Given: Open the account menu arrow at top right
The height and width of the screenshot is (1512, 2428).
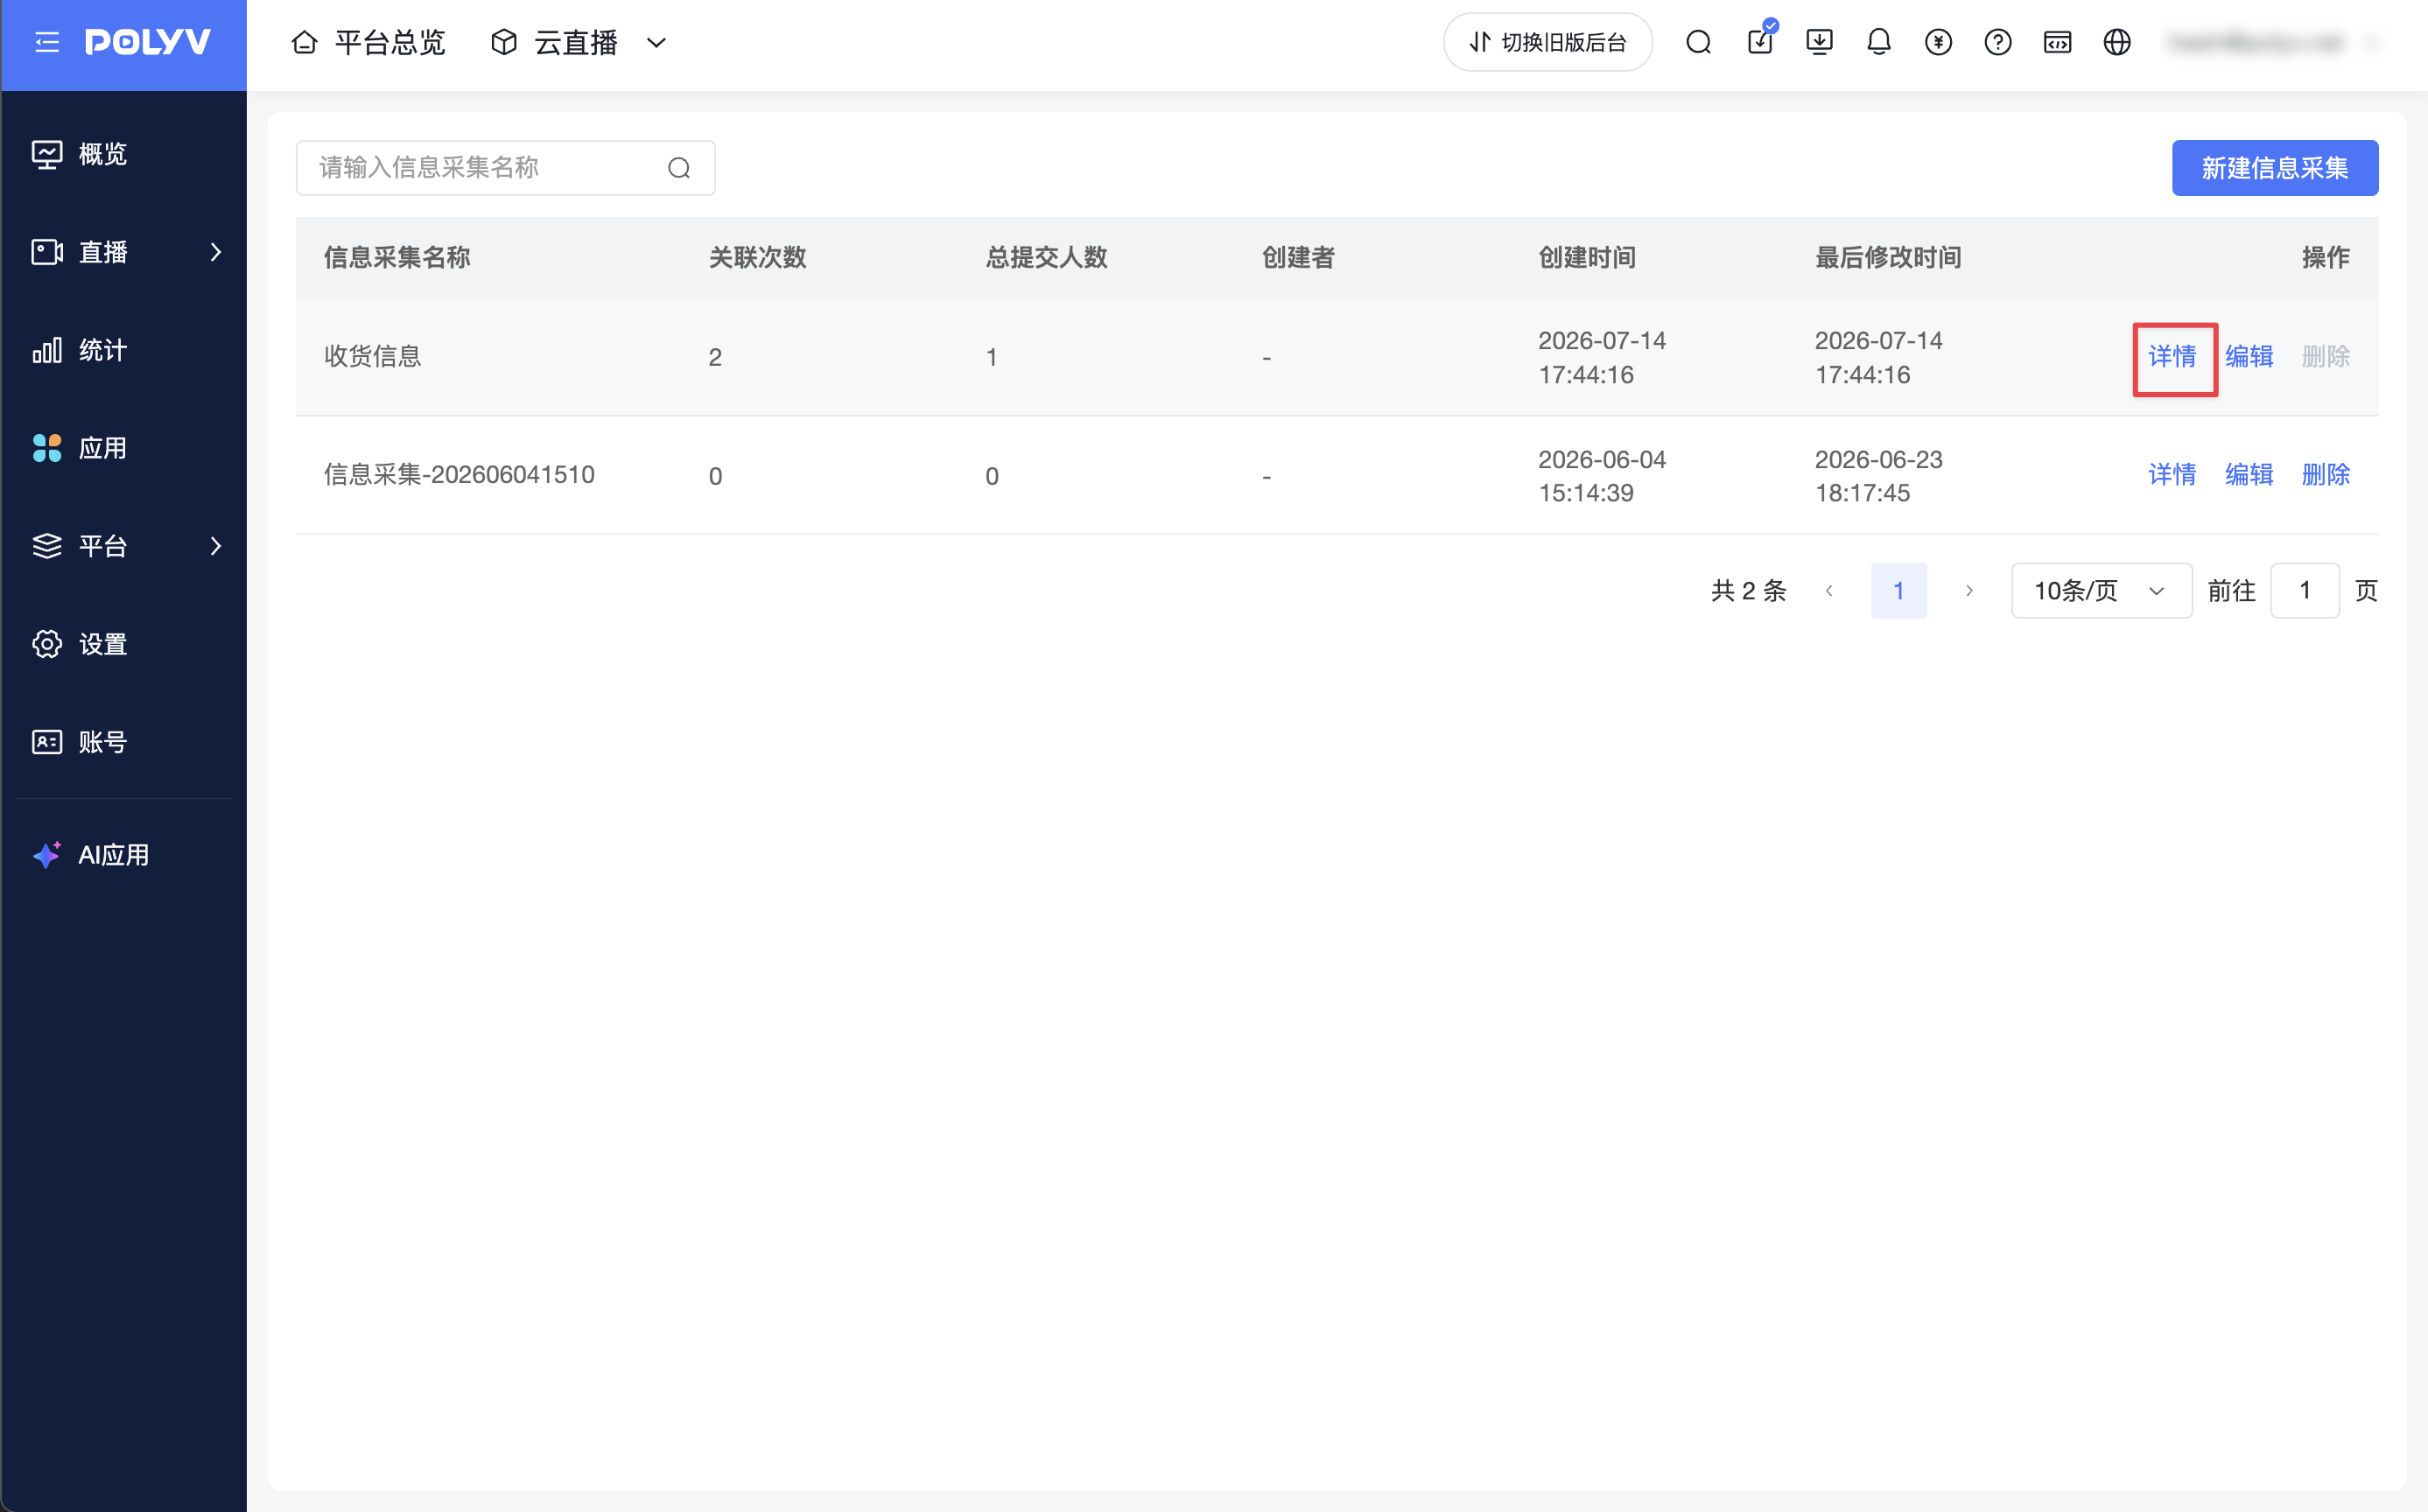Looking at the screenshot, I should tap(2372, 42).
